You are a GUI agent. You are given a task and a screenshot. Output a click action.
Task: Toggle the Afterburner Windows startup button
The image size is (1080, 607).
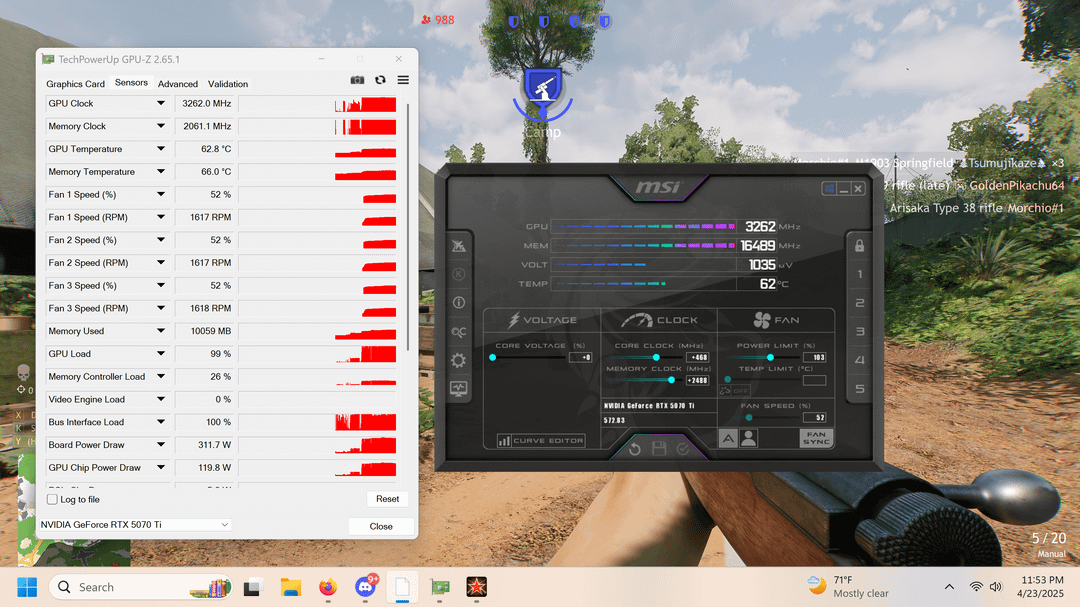pyautogui.click(x=829, y=189)
